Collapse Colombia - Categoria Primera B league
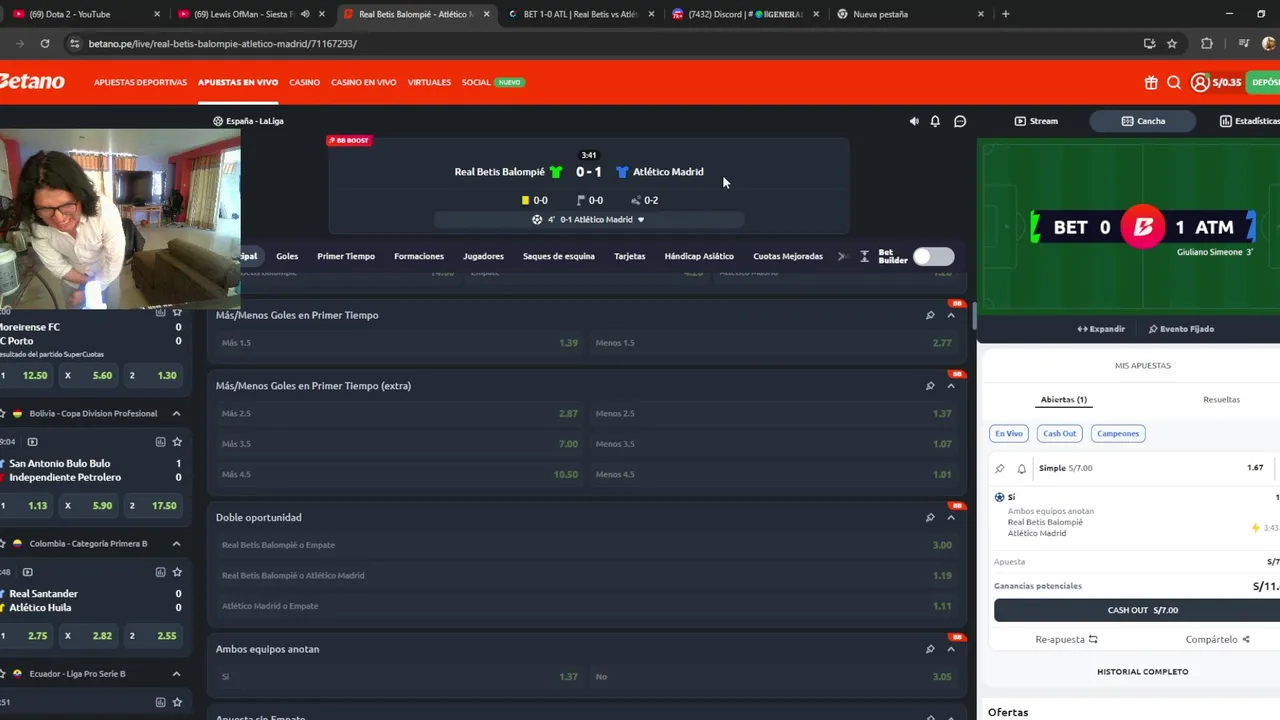 pos(176,543)
